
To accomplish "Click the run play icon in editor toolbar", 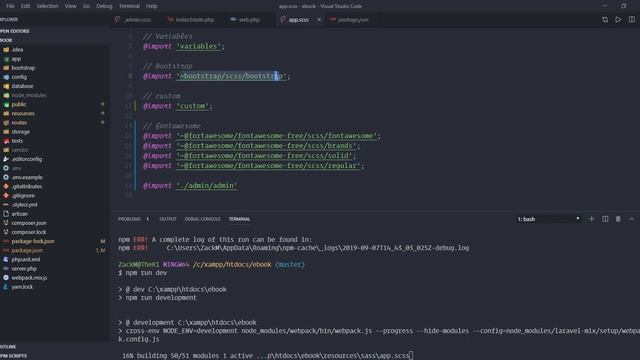I will pyautogui.click(x=618, y=20).
